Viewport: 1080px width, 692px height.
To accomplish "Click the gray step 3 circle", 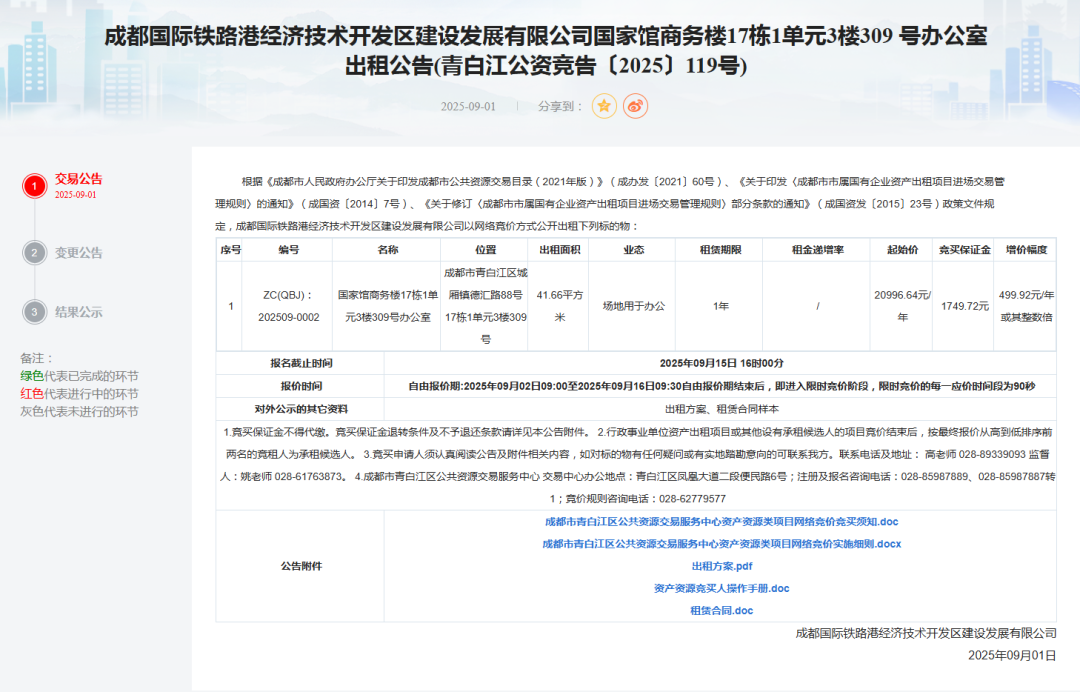I will tap(35, 312).
